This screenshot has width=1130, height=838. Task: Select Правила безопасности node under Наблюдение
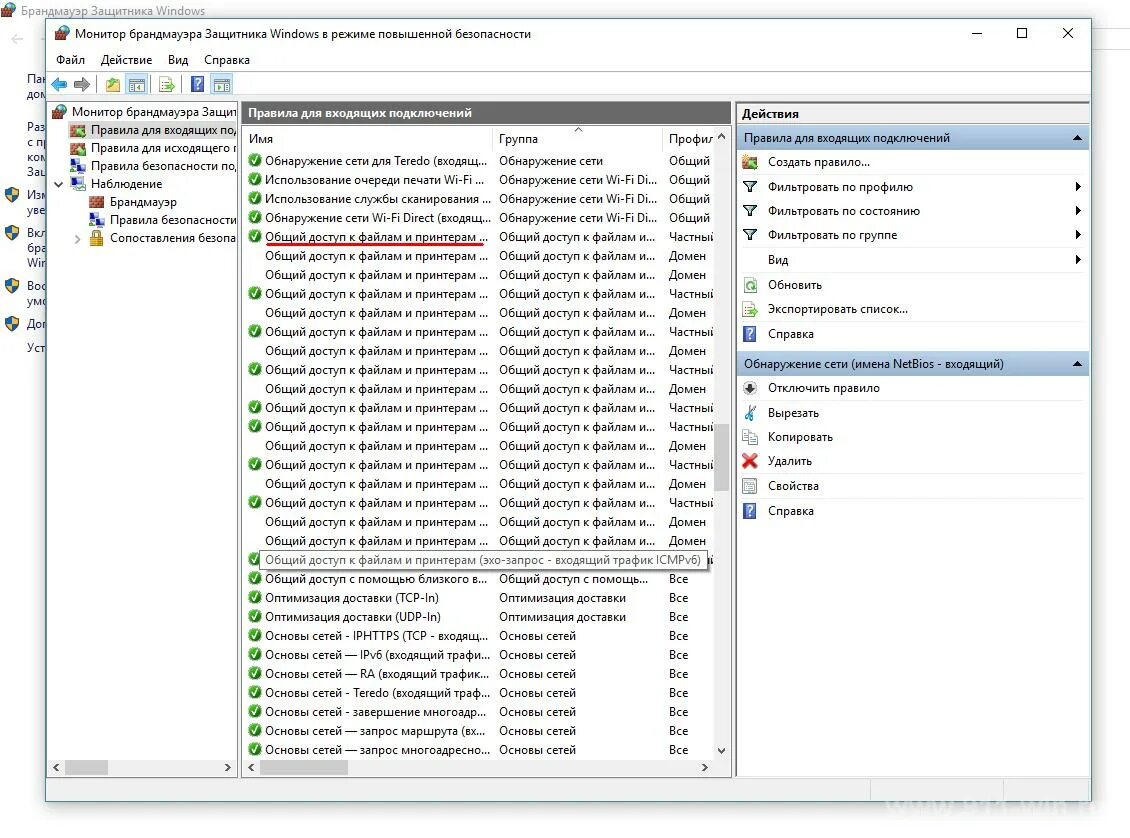tap(173, 220)
